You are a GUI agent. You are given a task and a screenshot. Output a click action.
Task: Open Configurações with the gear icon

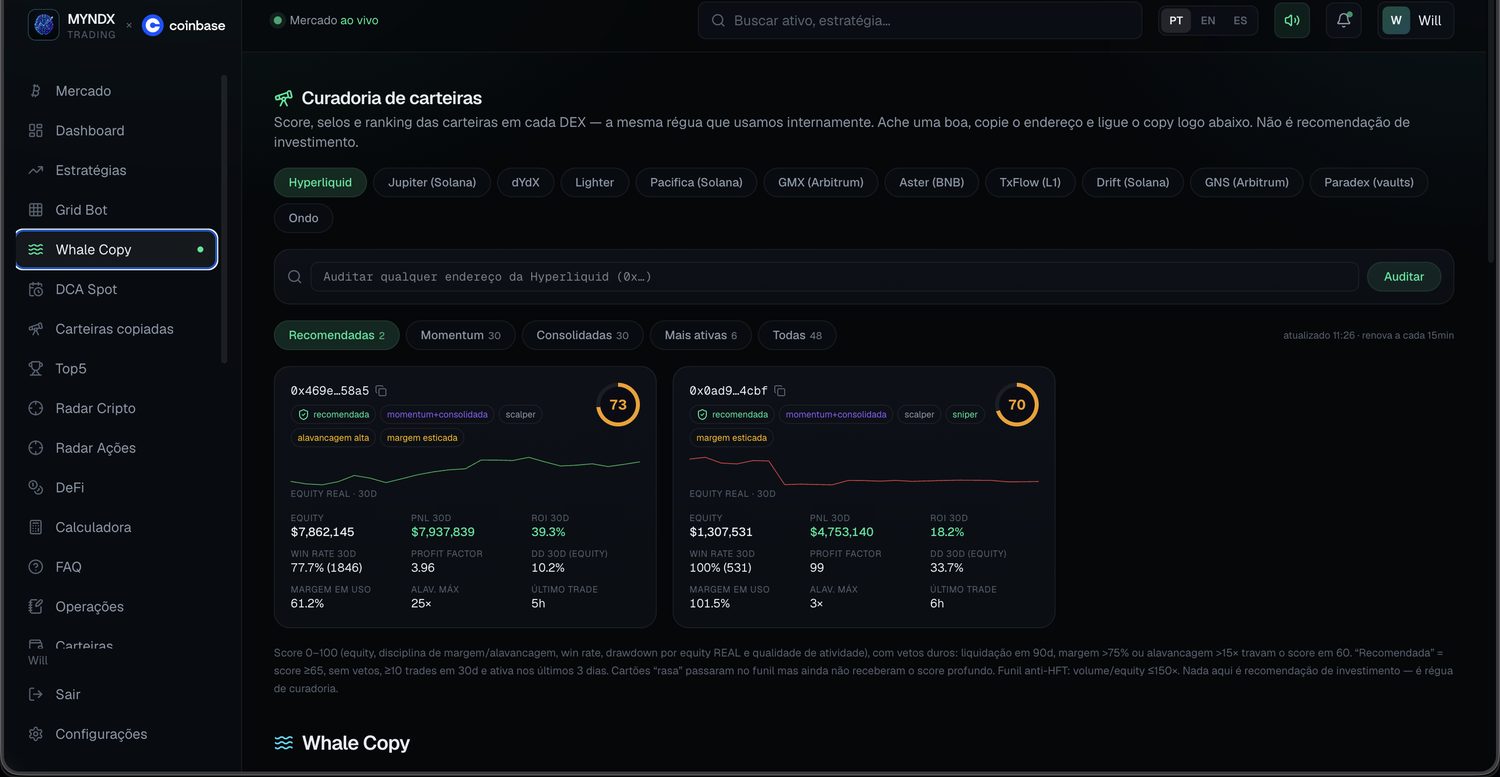coord(36,734)
